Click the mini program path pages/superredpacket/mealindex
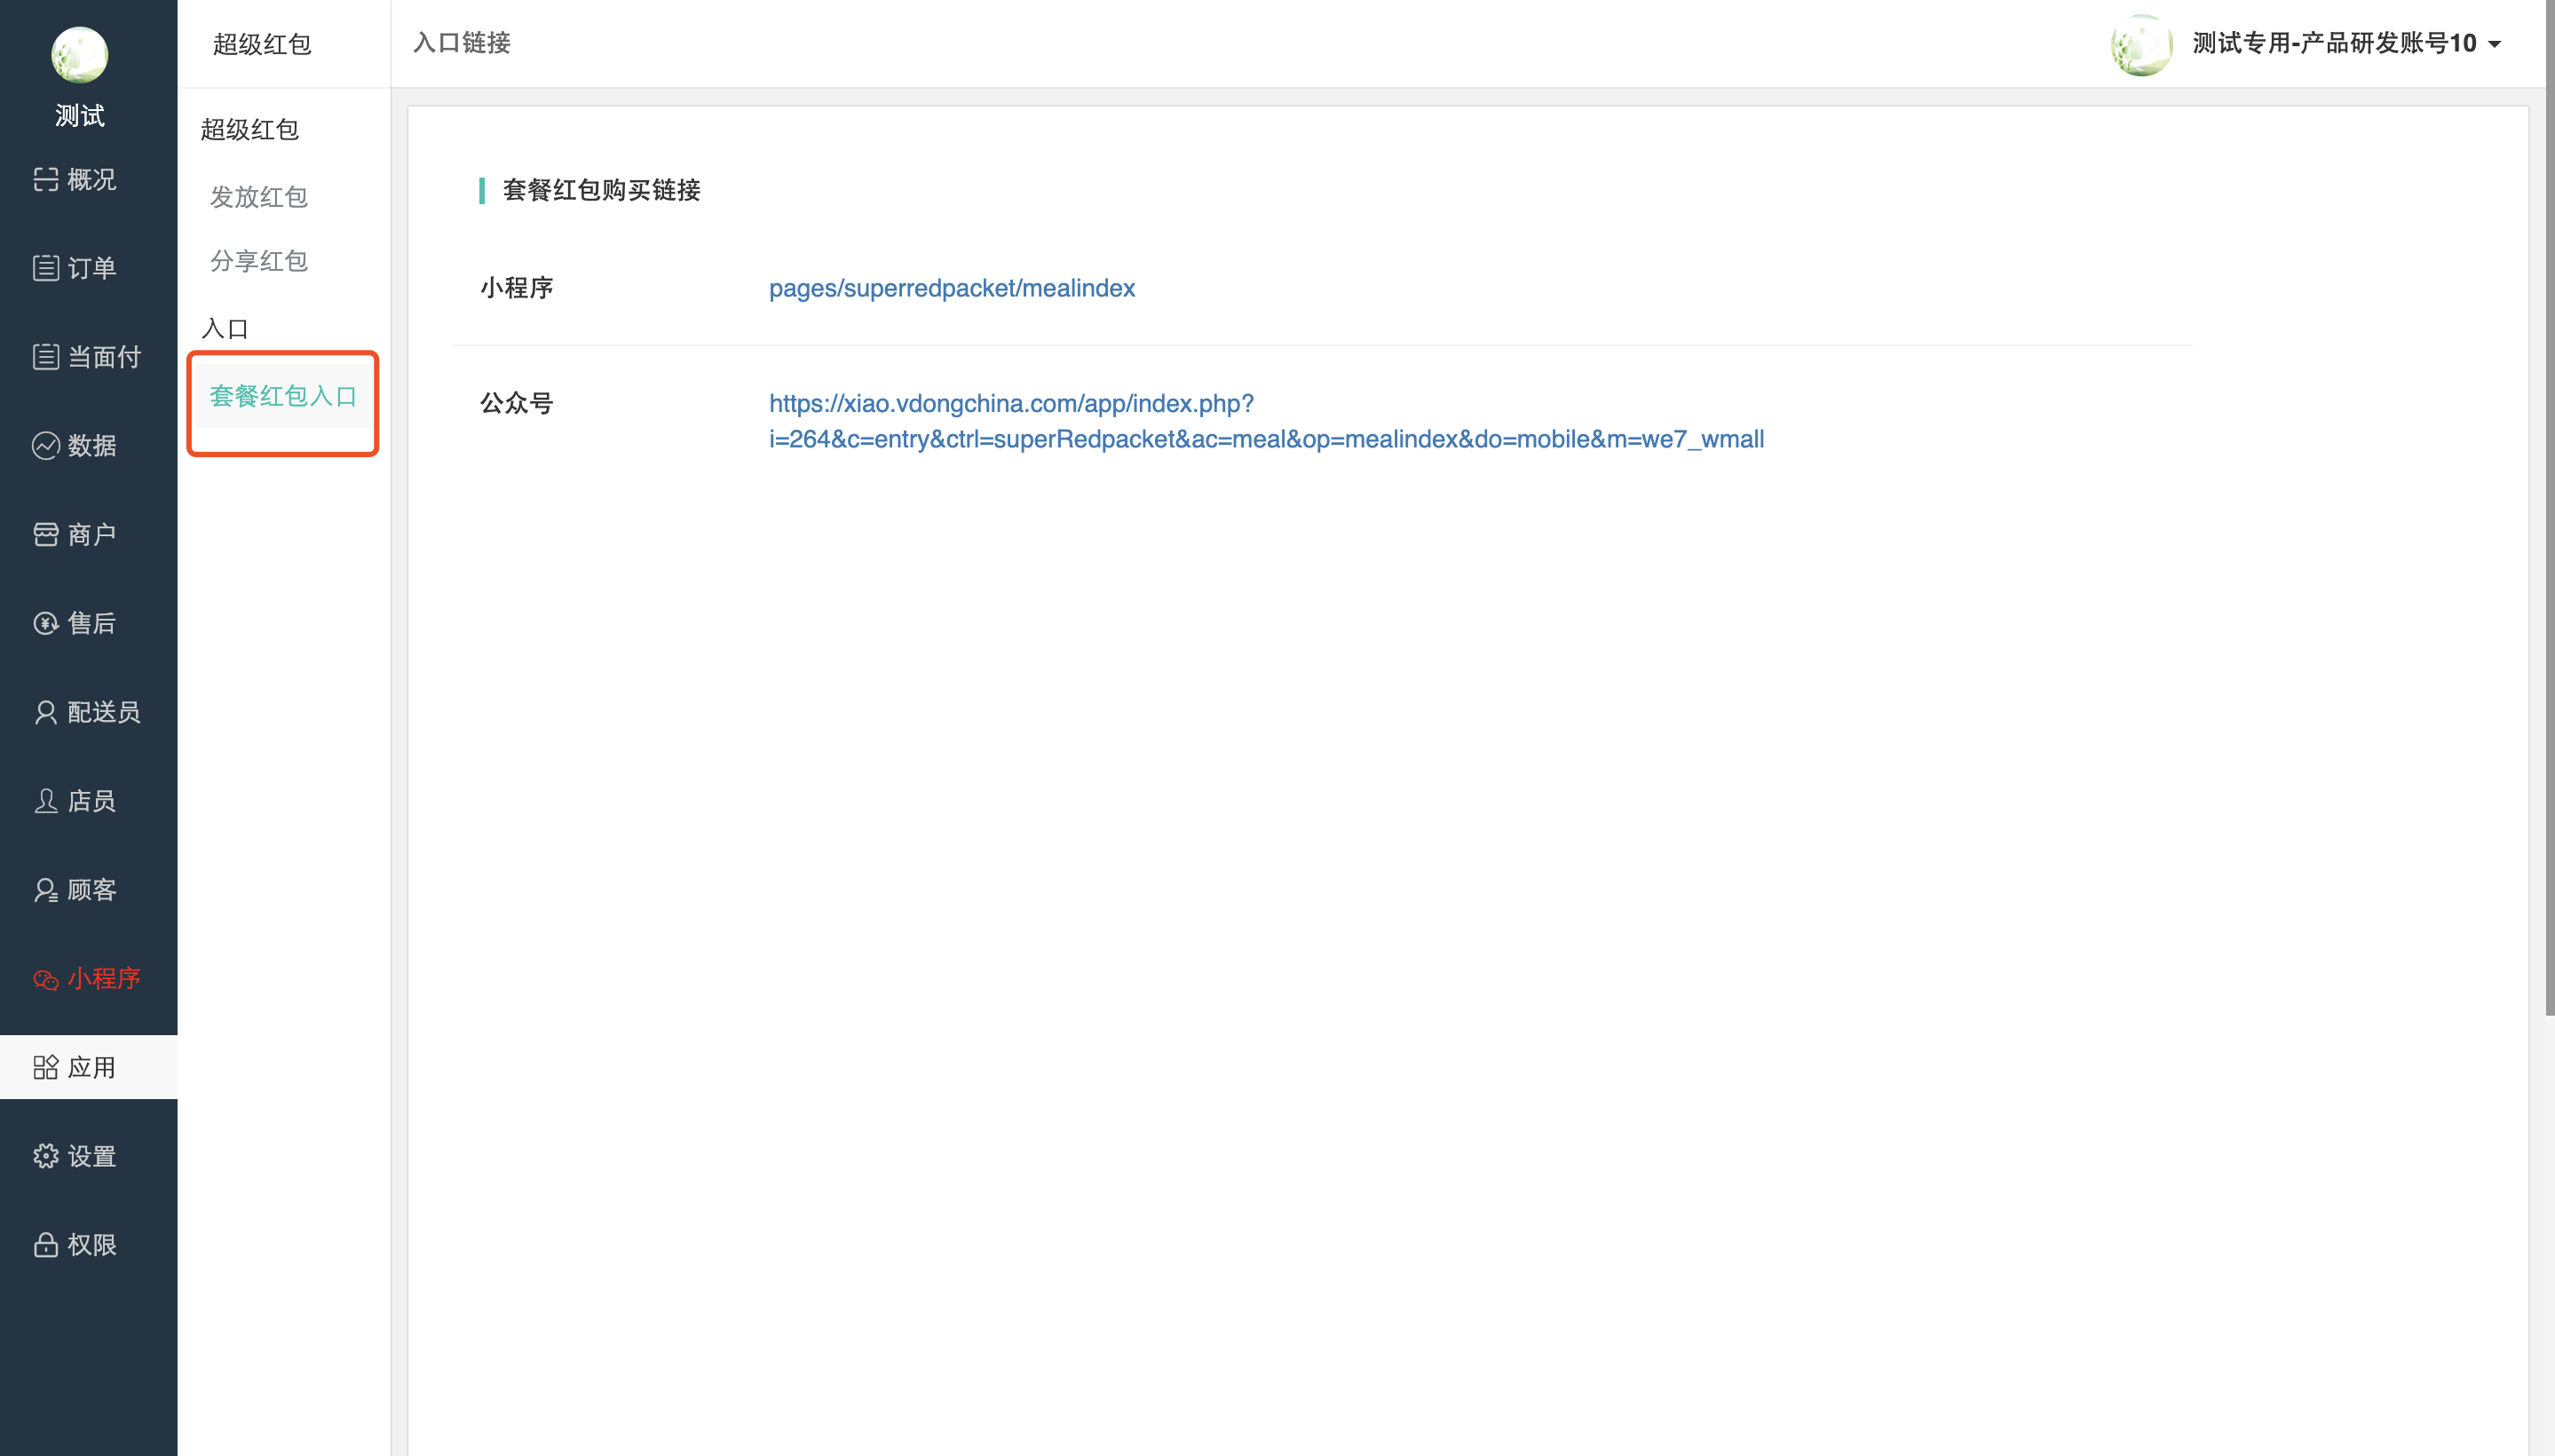The width and height of the screenshot is (2555, 1456). pos(952,288)
